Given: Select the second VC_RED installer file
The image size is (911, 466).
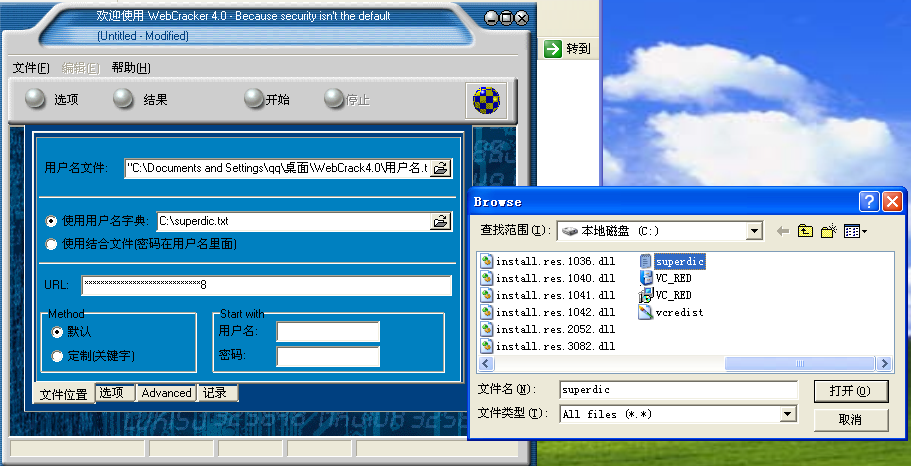Looking at the screenshot, I should pos(665,295).
